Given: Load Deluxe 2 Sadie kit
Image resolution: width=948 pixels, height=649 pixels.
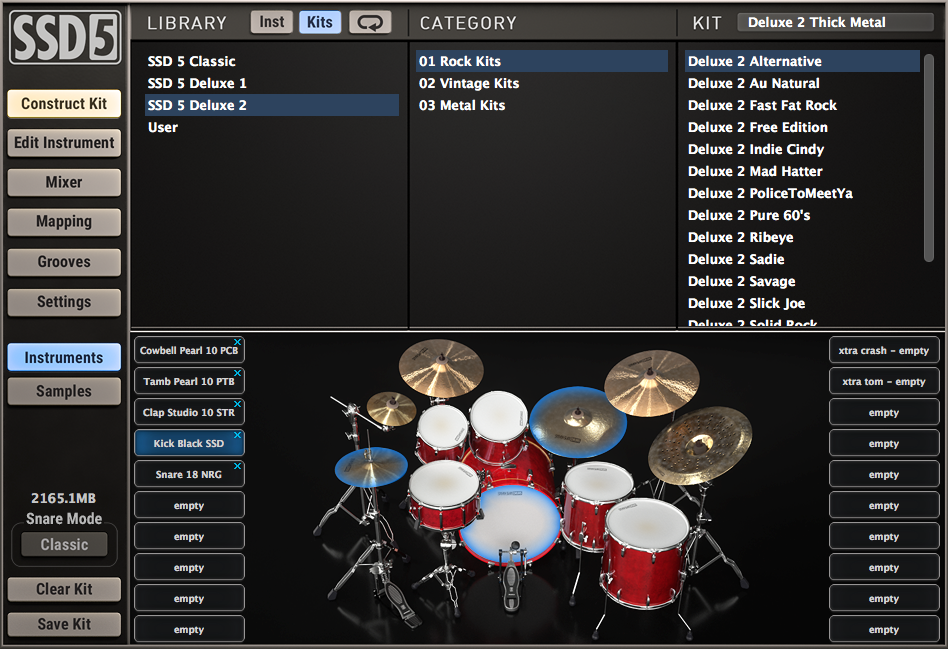Looking at the screenshot, I should [802, 259].
